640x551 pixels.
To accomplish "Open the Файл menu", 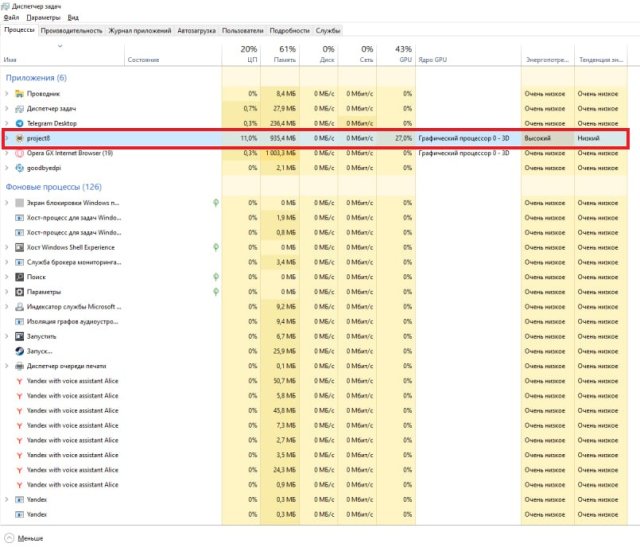I will pyautogui.click(x=11, y=18).
